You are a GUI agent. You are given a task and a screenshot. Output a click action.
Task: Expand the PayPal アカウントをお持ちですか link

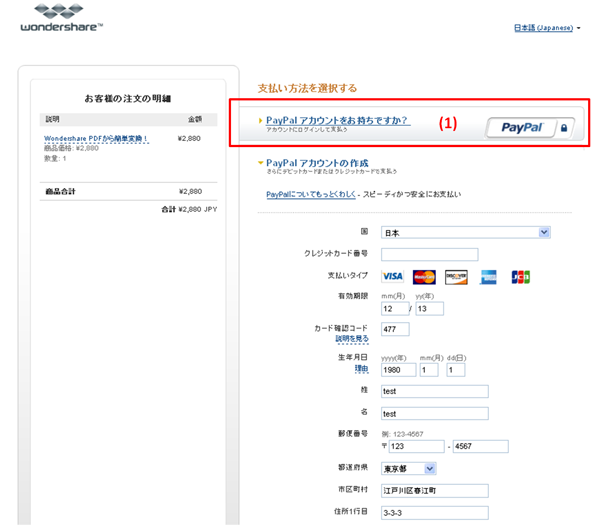click(337, 120)
